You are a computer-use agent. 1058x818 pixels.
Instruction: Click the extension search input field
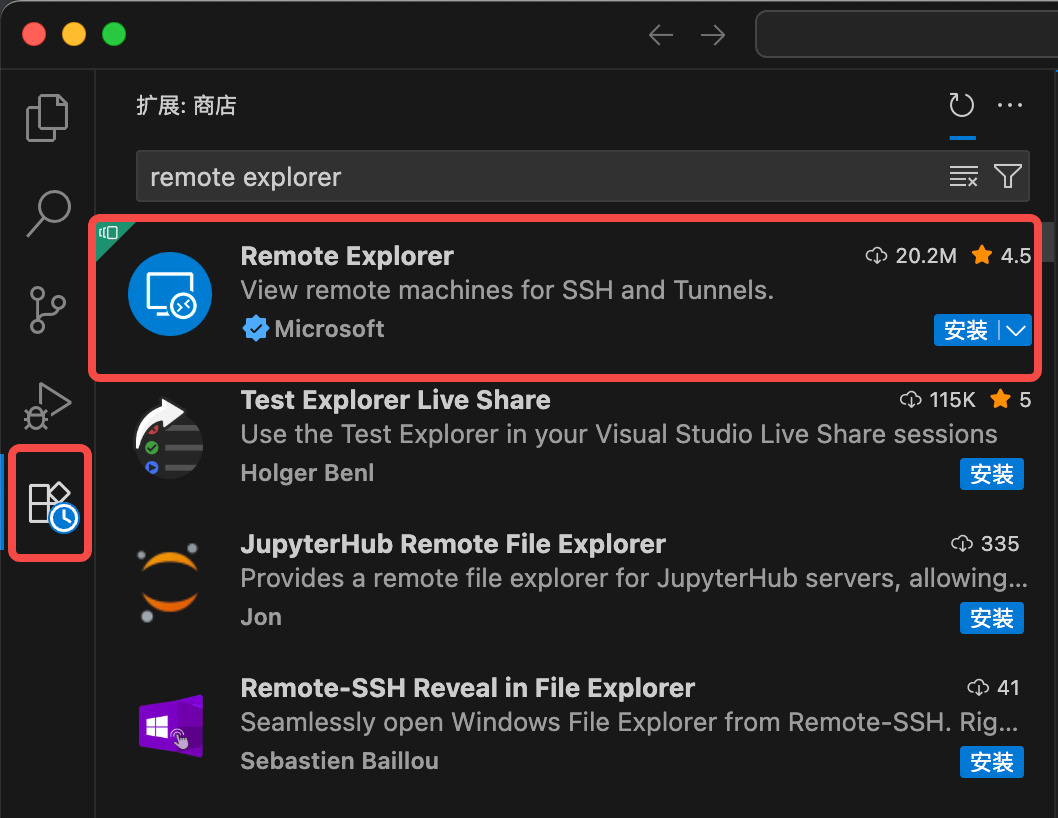[540, 177]
